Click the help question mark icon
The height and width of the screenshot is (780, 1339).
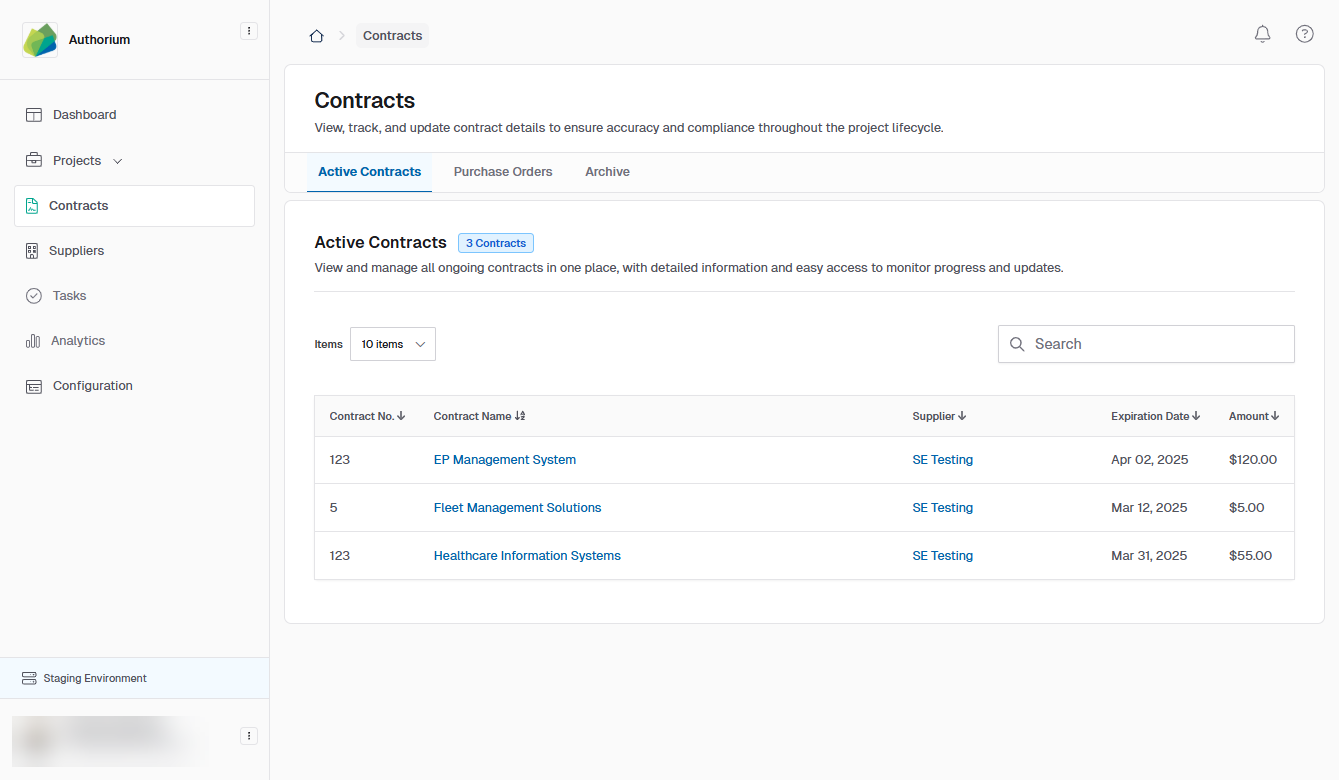click(1304, 34)
